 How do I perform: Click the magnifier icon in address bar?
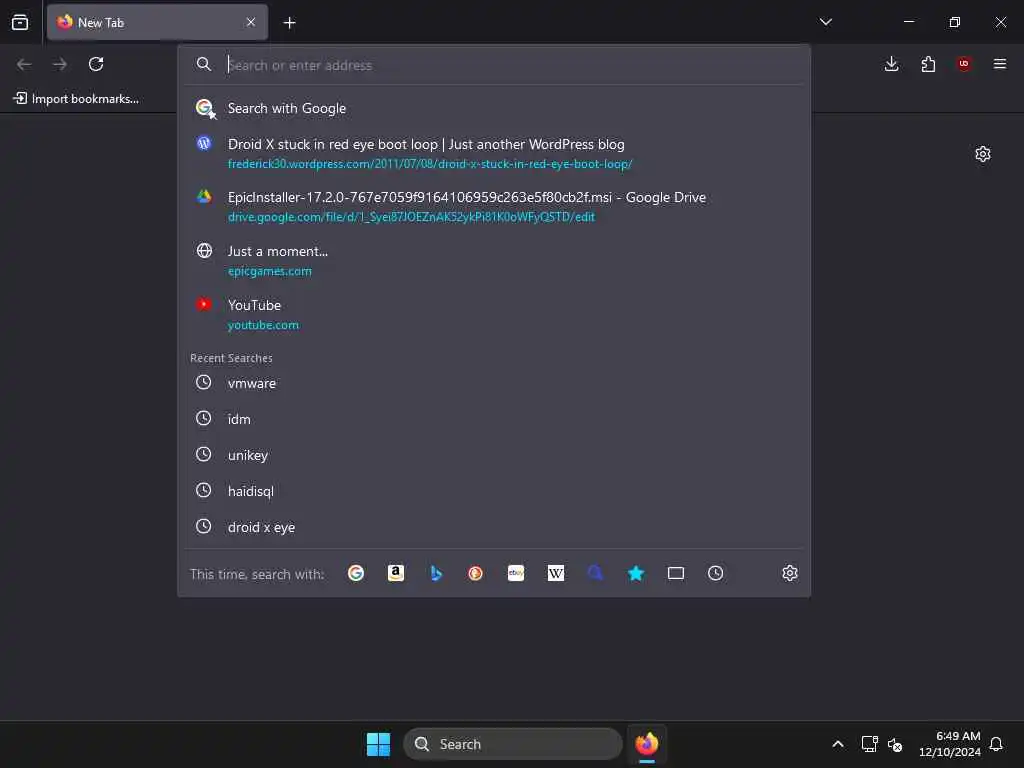pyautogui.click(x=204, y=64)
